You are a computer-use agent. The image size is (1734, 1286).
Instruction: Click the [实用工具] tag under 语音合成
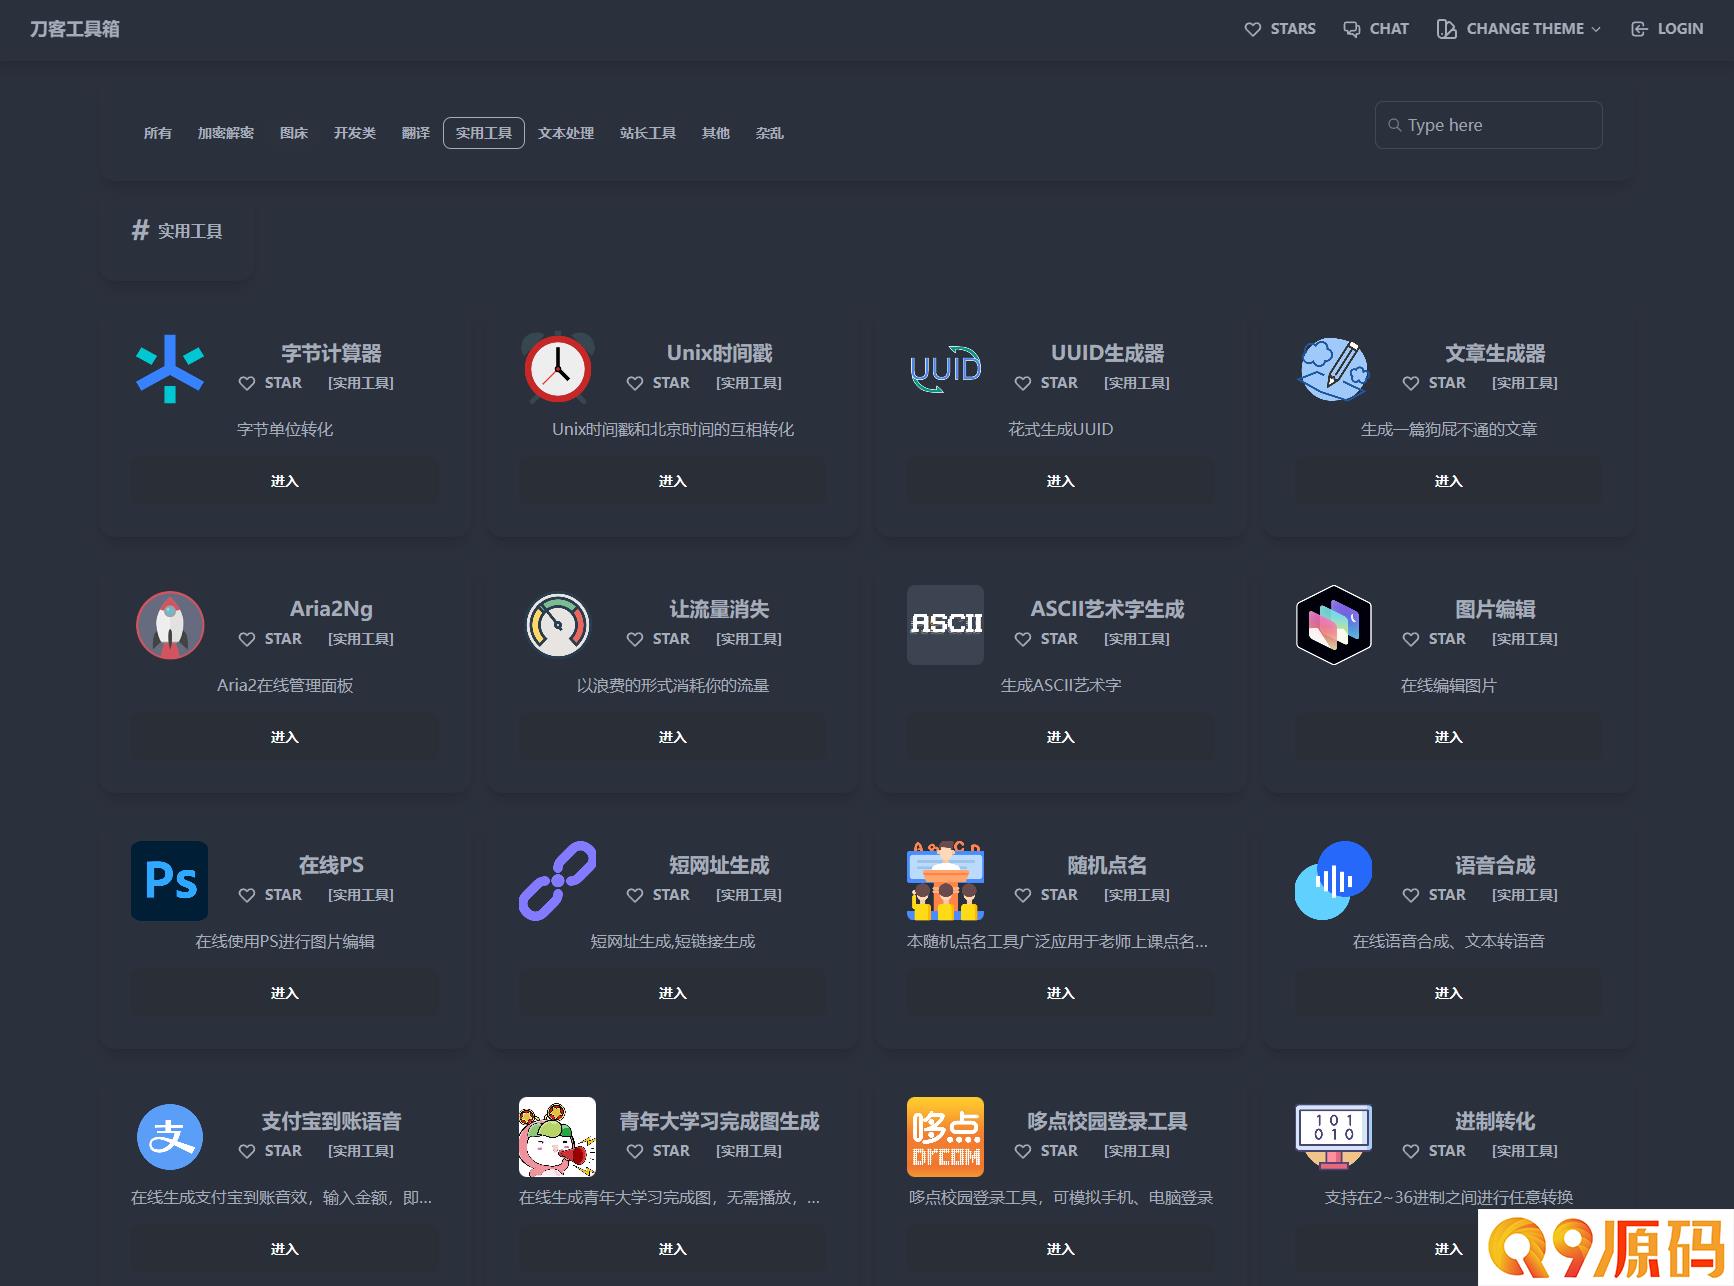pyautogui.click(x=1525, y=895)
